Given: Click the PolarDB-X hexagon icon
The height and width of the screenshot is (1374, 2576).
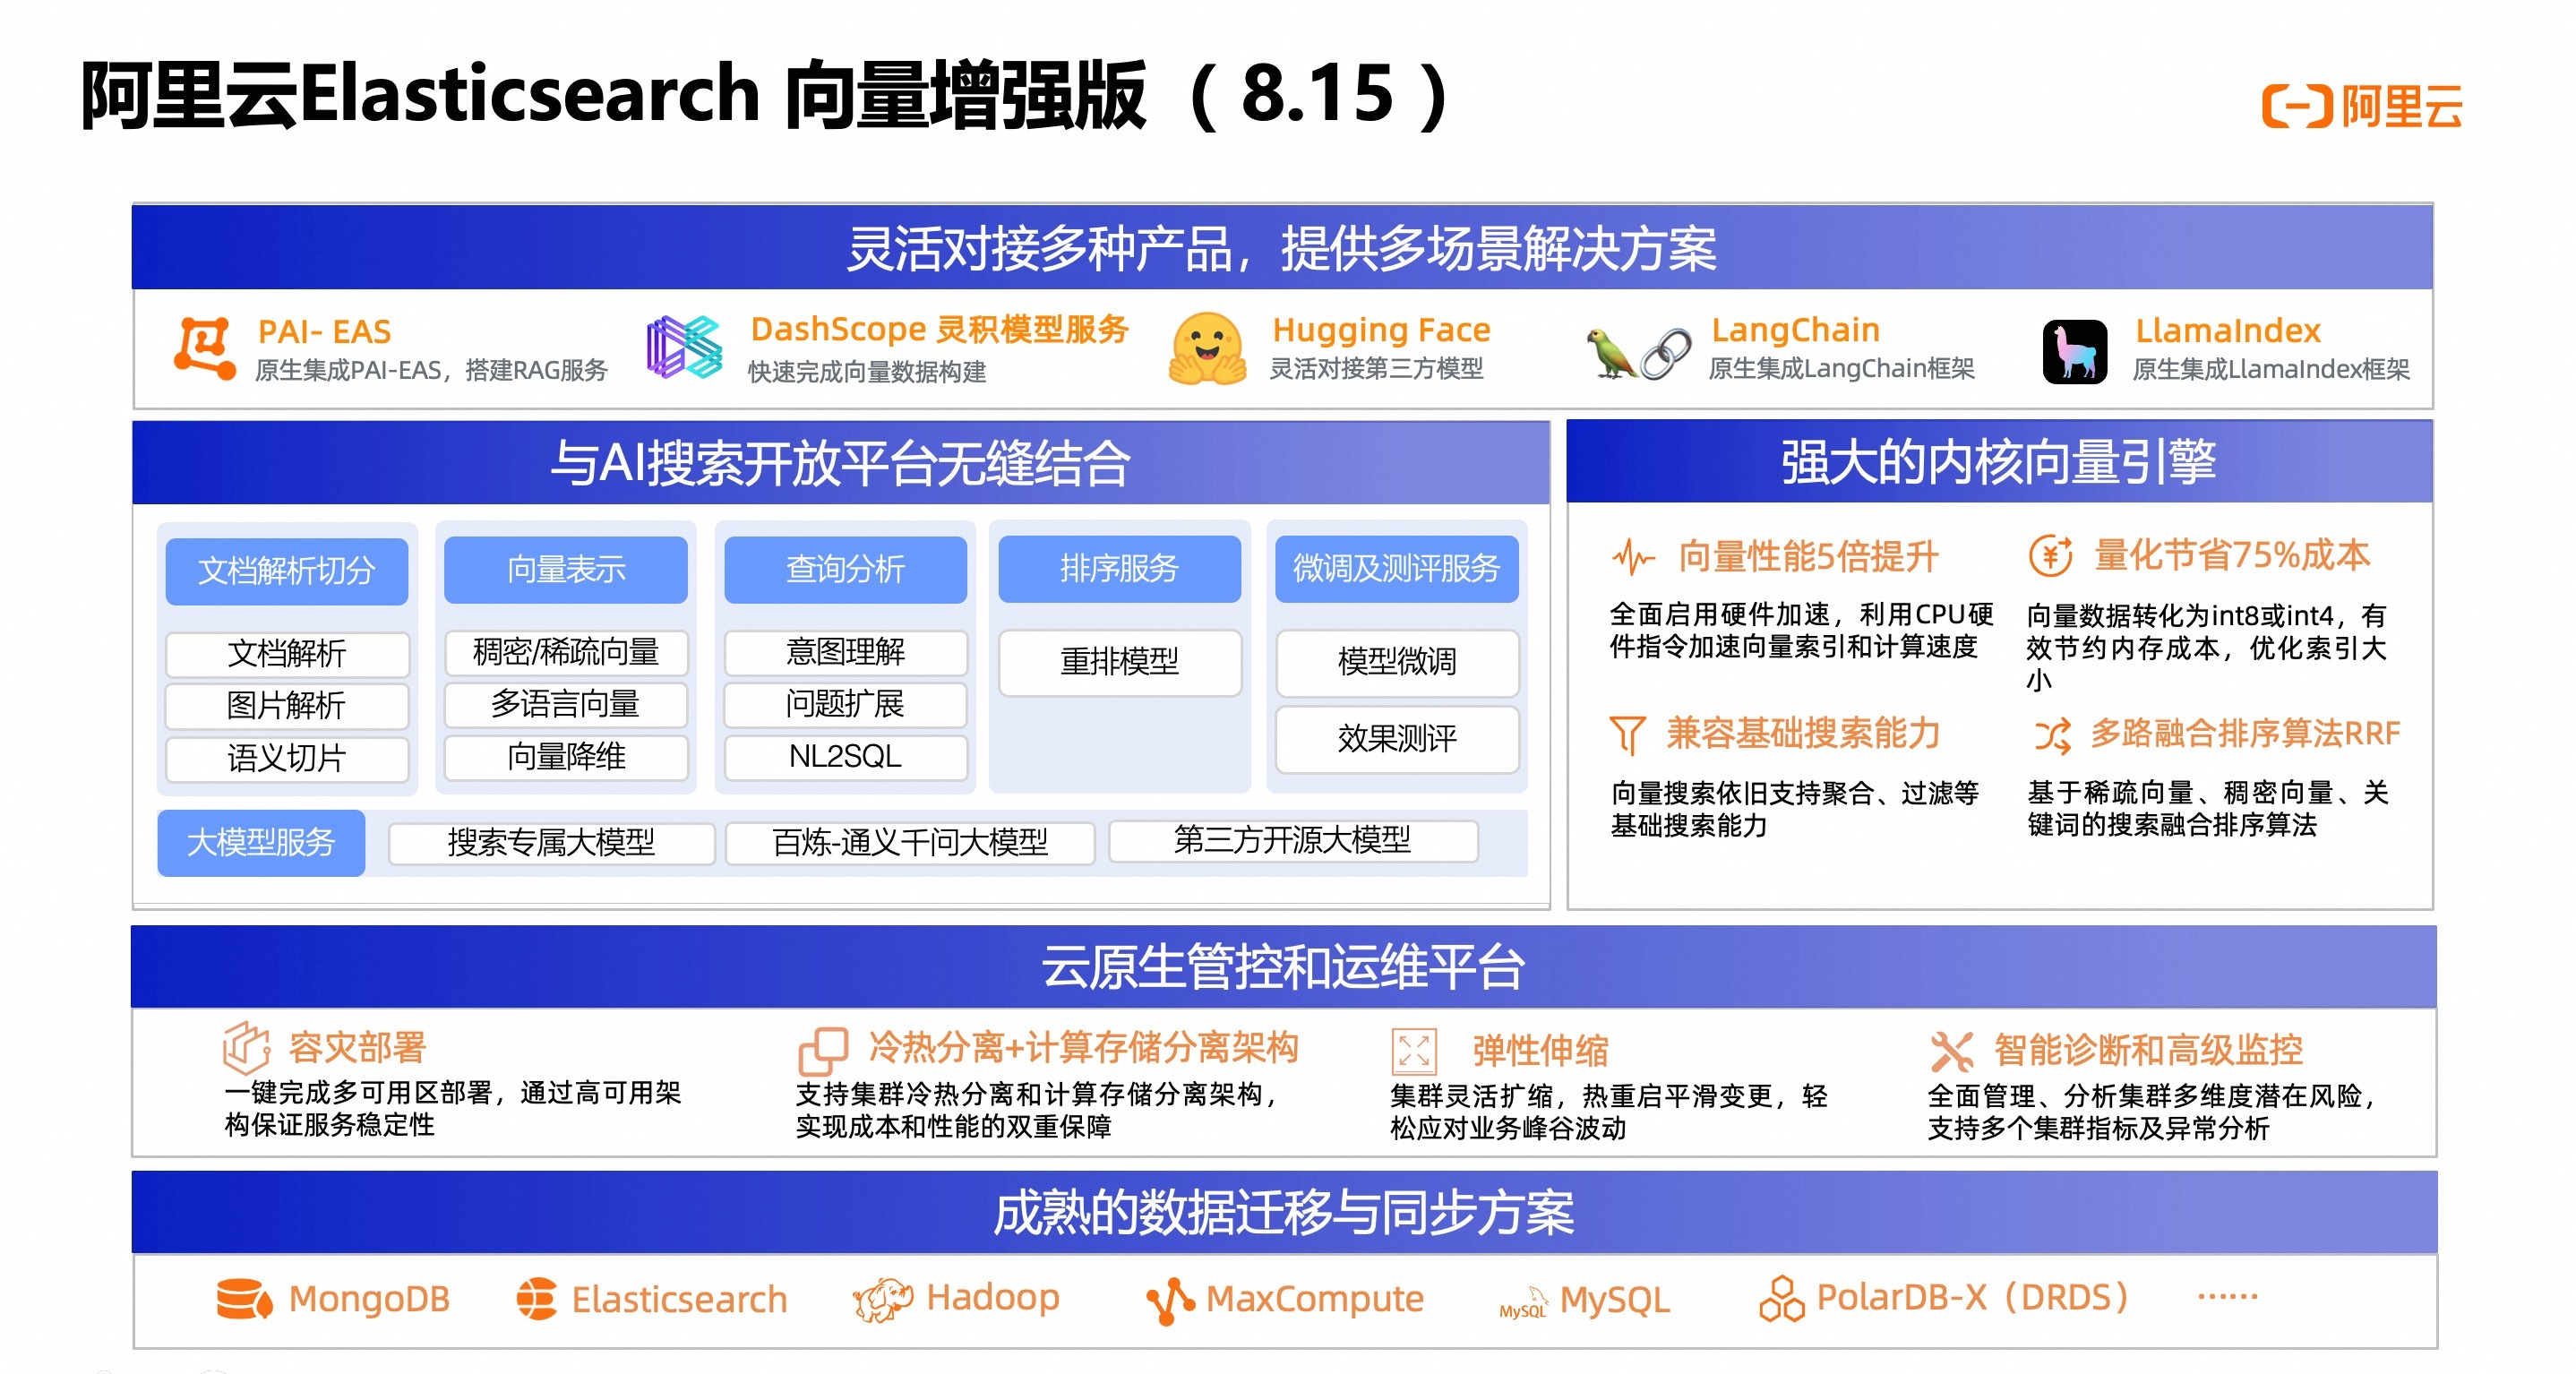Looking at the screenshot, I should (x=1781, y=1298).
